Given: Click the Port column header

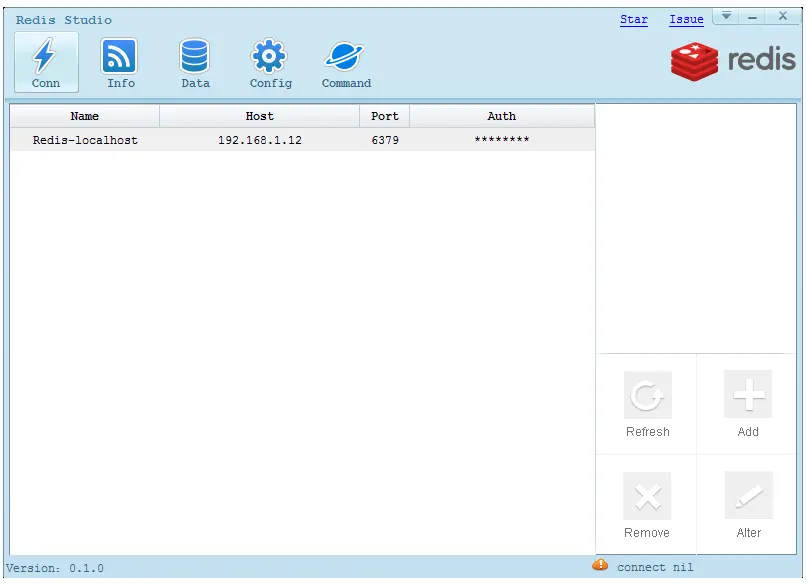Looking at the screenshot, I should [x=384, y=116].
